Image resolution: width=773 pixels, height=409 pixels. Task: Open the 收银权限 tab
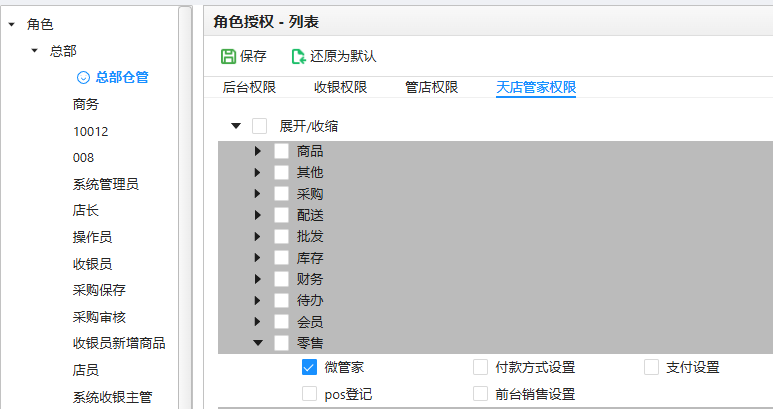pos(341,87)
